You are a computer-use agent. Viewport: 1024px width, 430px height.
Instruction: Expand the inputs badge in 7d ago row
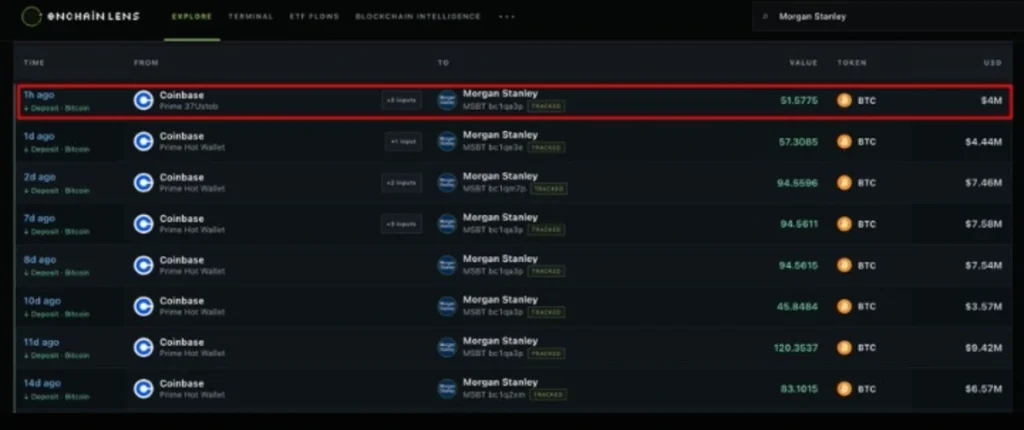click(x=402, y=224)
